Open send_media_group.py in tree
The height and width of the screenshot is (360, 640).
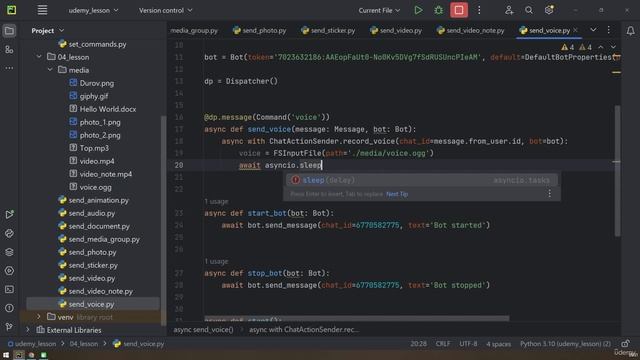104,239
